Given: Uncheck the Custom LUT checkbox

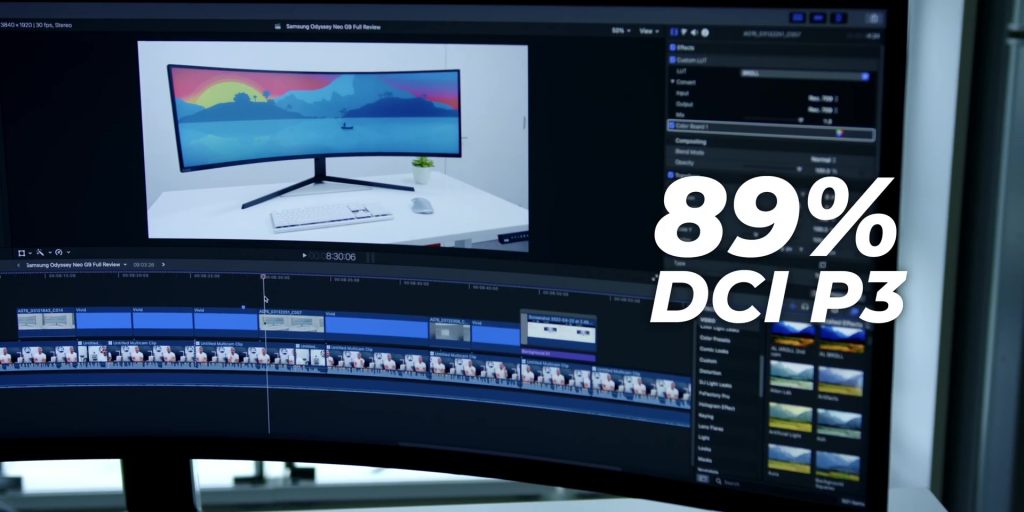Looking at the screenshot, I should (672, 59).
